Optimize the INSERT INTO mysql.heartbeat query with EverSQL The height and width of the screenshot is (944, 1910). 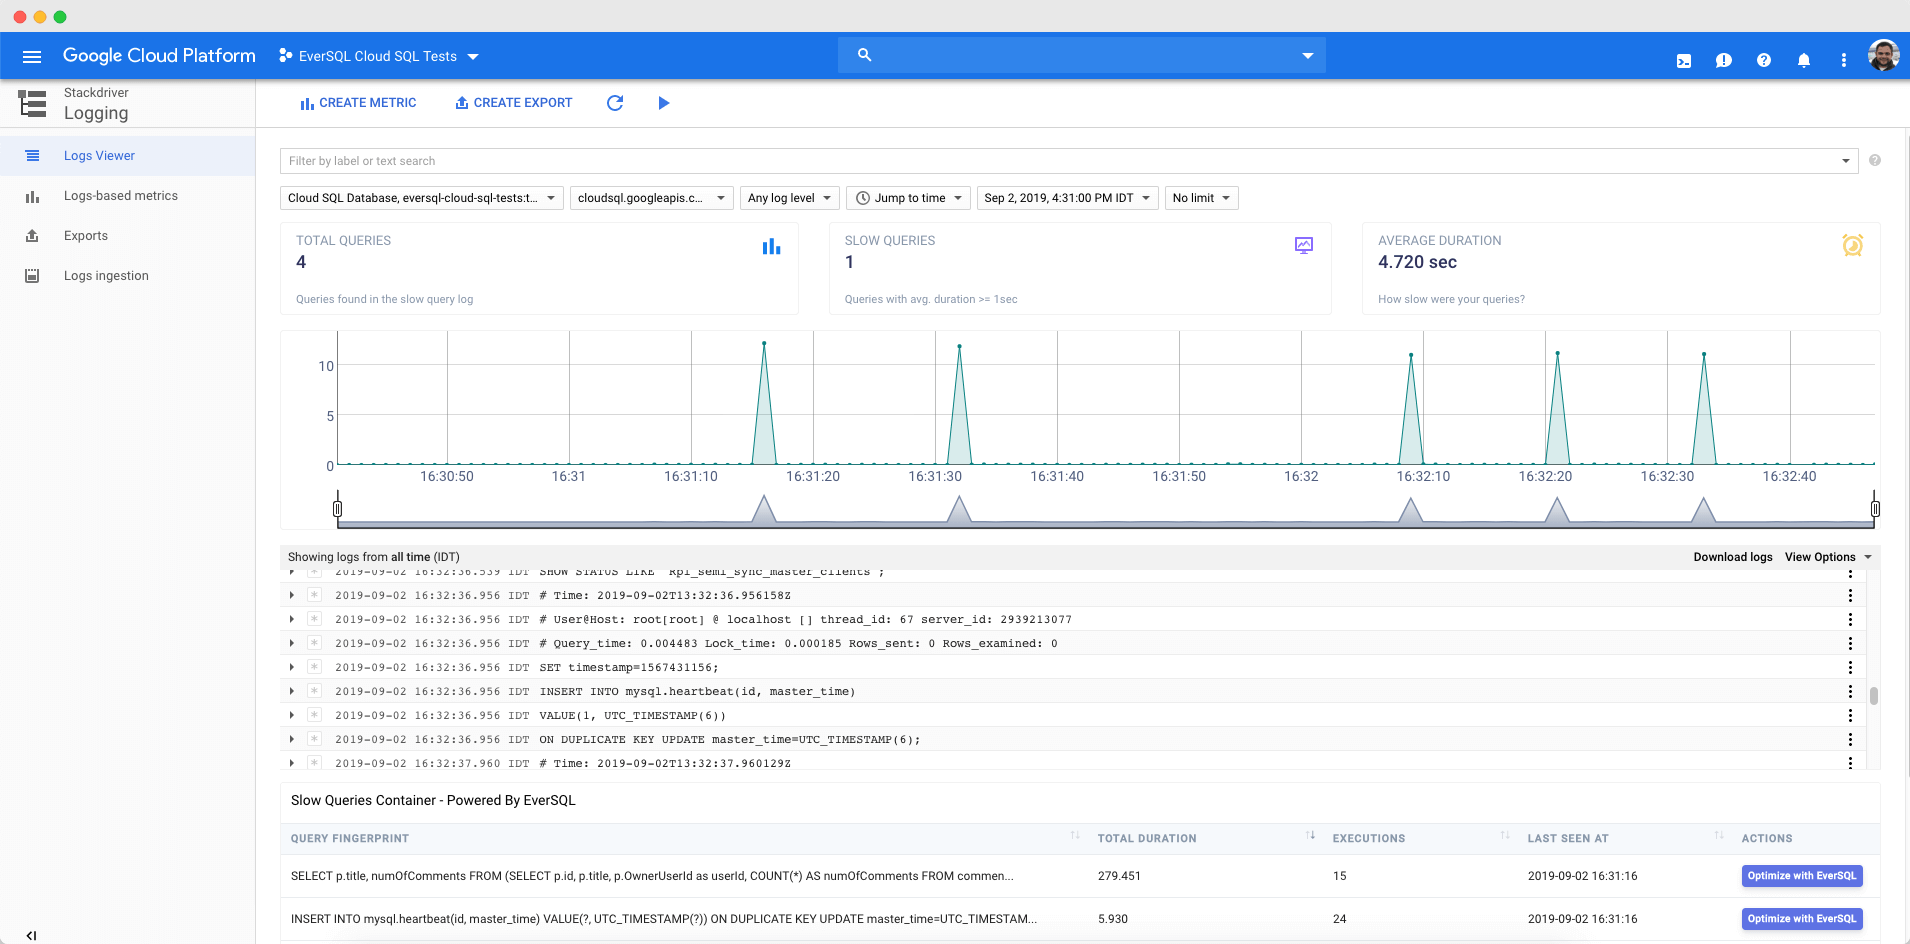click(x=1802, y=919)
